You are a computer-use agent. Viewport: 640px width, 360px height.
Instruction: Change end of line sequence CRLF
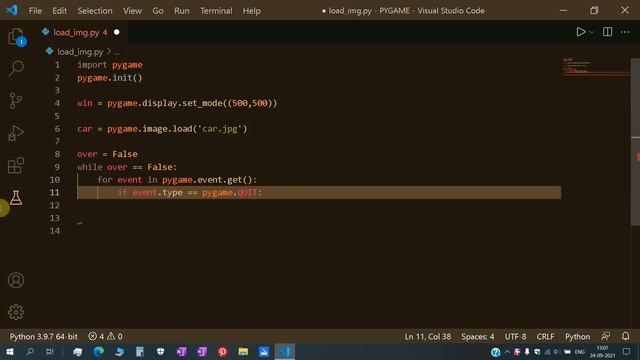click(x=545, y=336)
